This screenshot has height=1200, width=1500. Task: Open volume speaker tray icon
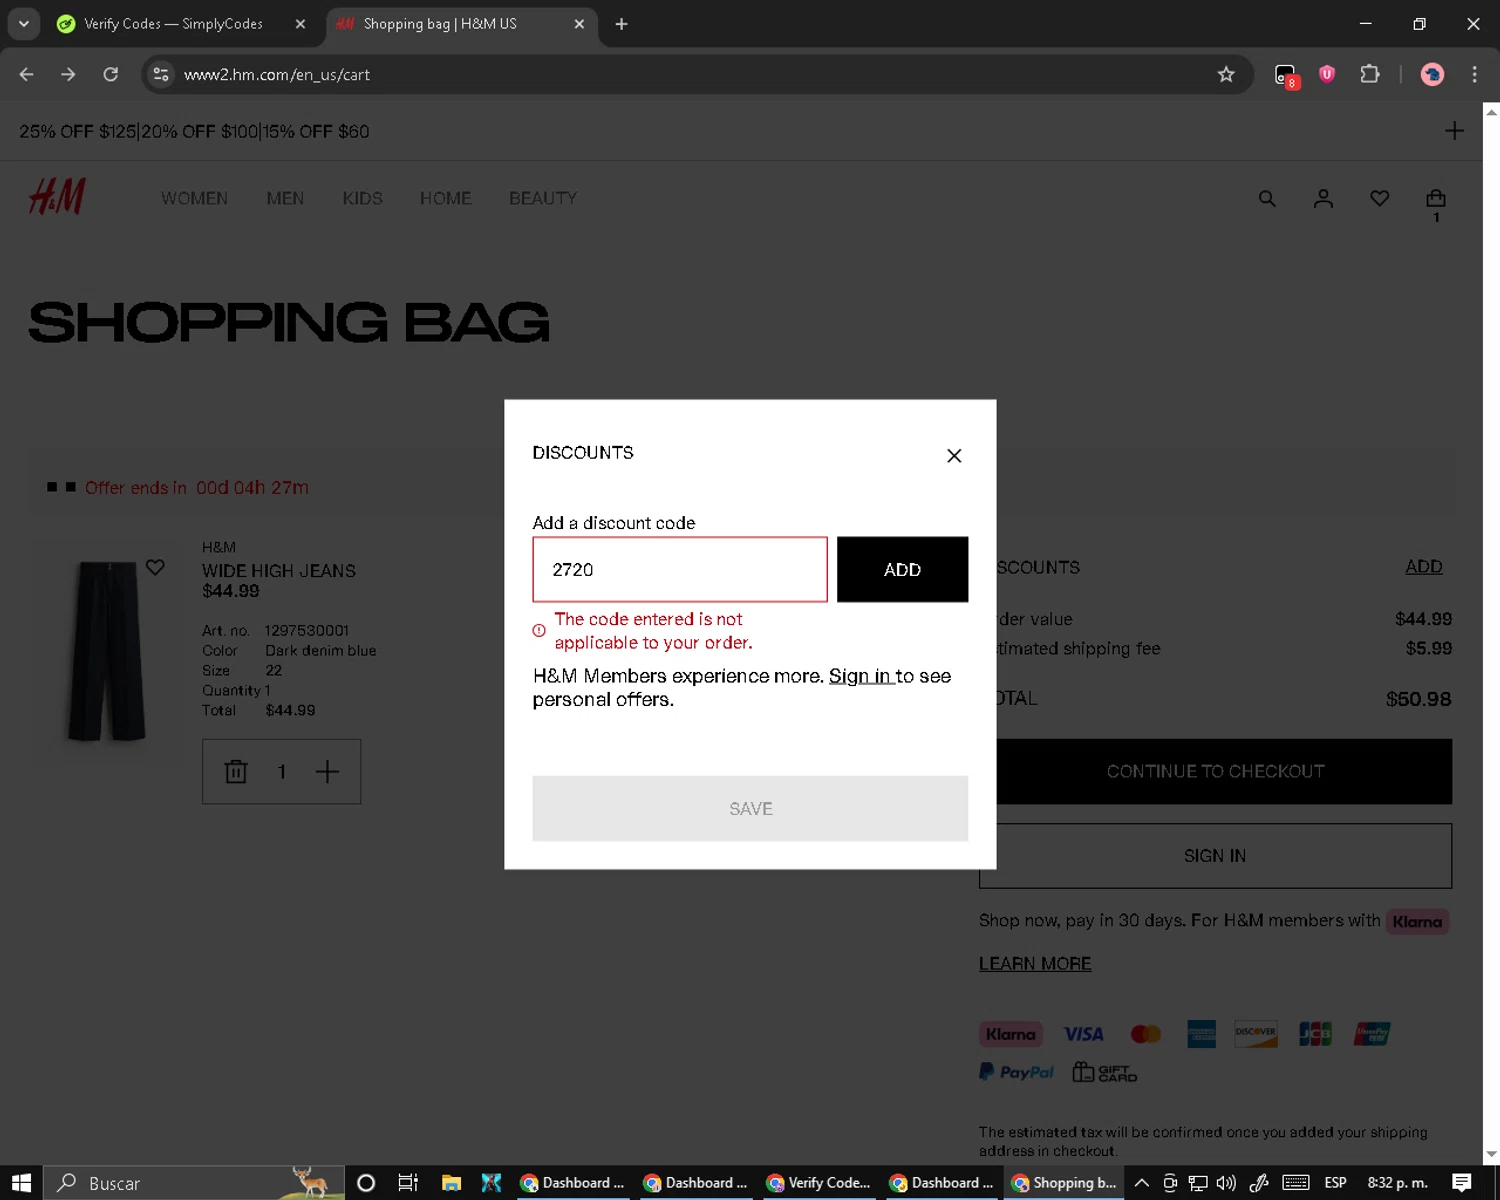coord(1226,1183)
